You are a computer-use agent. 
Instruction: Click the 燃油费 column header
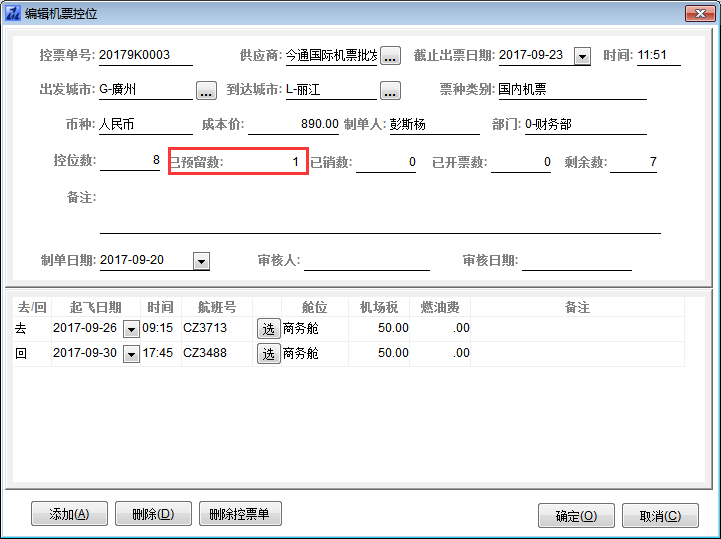coord(440,307)
